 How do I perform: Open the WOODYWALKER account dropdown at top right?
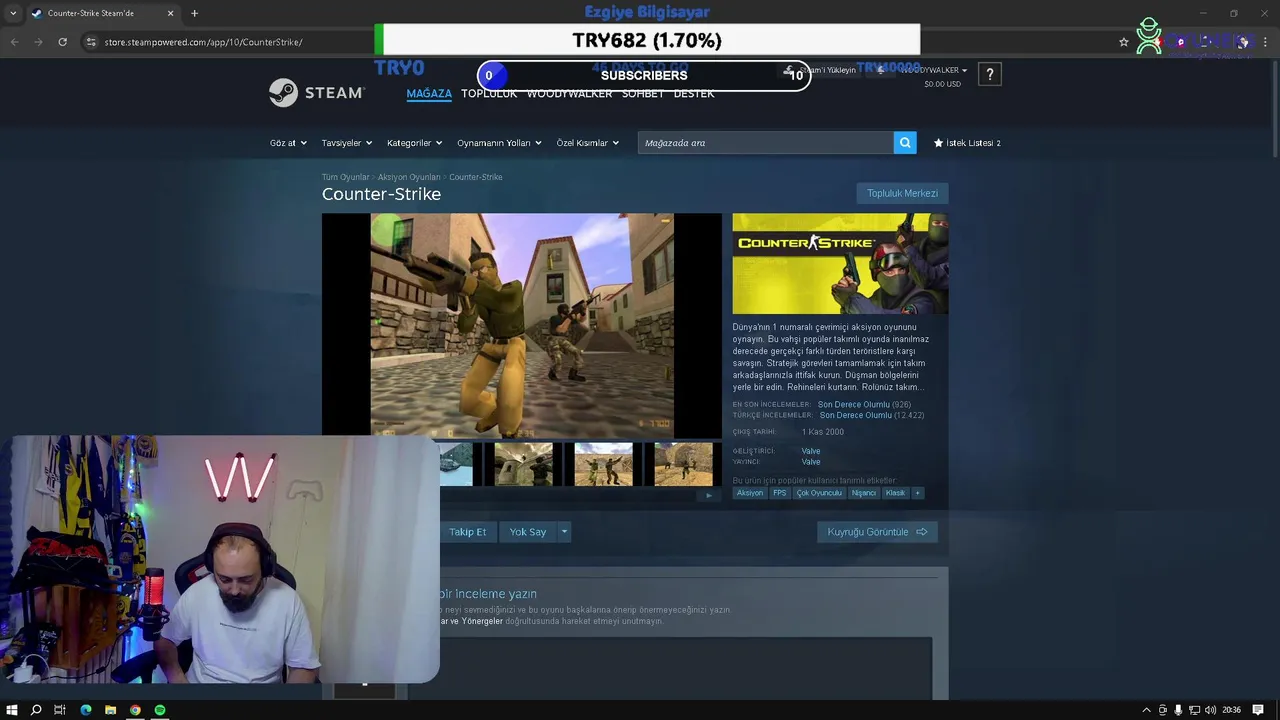click(934, 70)
